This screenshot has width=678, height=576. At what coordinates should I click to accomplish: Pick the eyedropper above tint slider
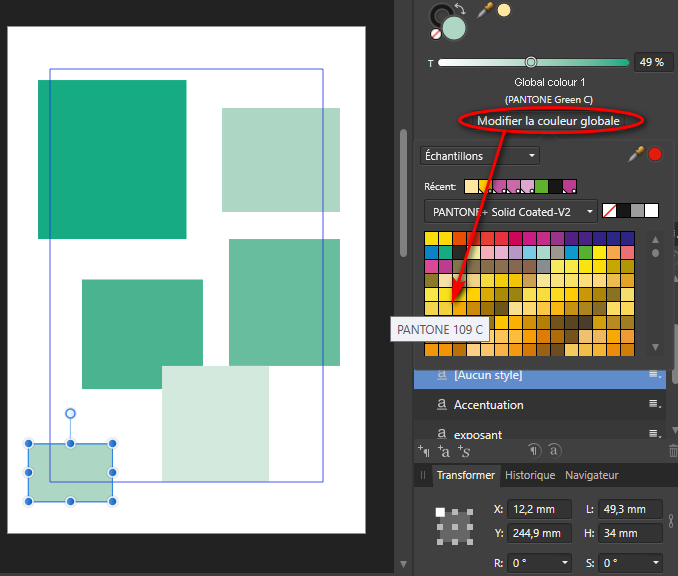[x=484, y=10]
